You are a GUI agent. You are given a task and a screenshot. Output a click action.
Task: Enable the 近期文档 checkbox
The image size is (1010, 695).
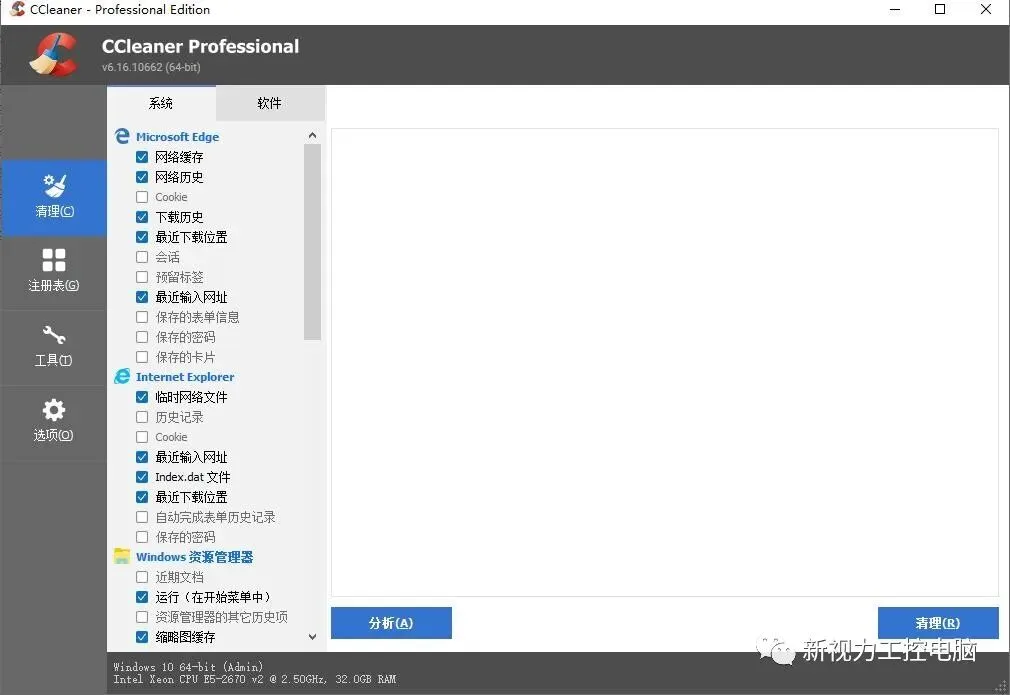142,577
